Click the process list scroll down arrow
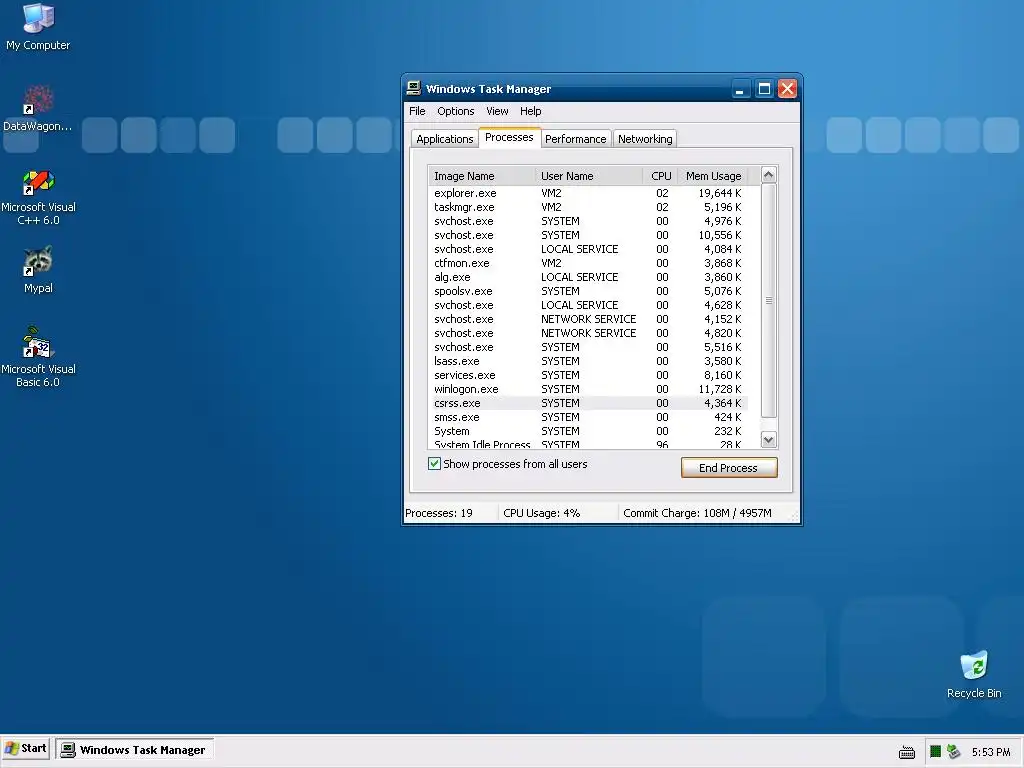 coord(769,440)
